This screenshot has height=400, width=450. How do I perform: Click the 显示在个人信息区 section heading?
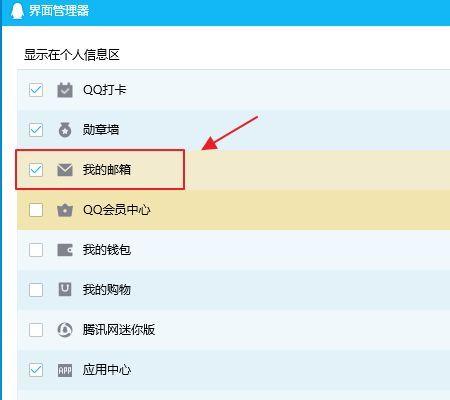(x=72, y=55)
